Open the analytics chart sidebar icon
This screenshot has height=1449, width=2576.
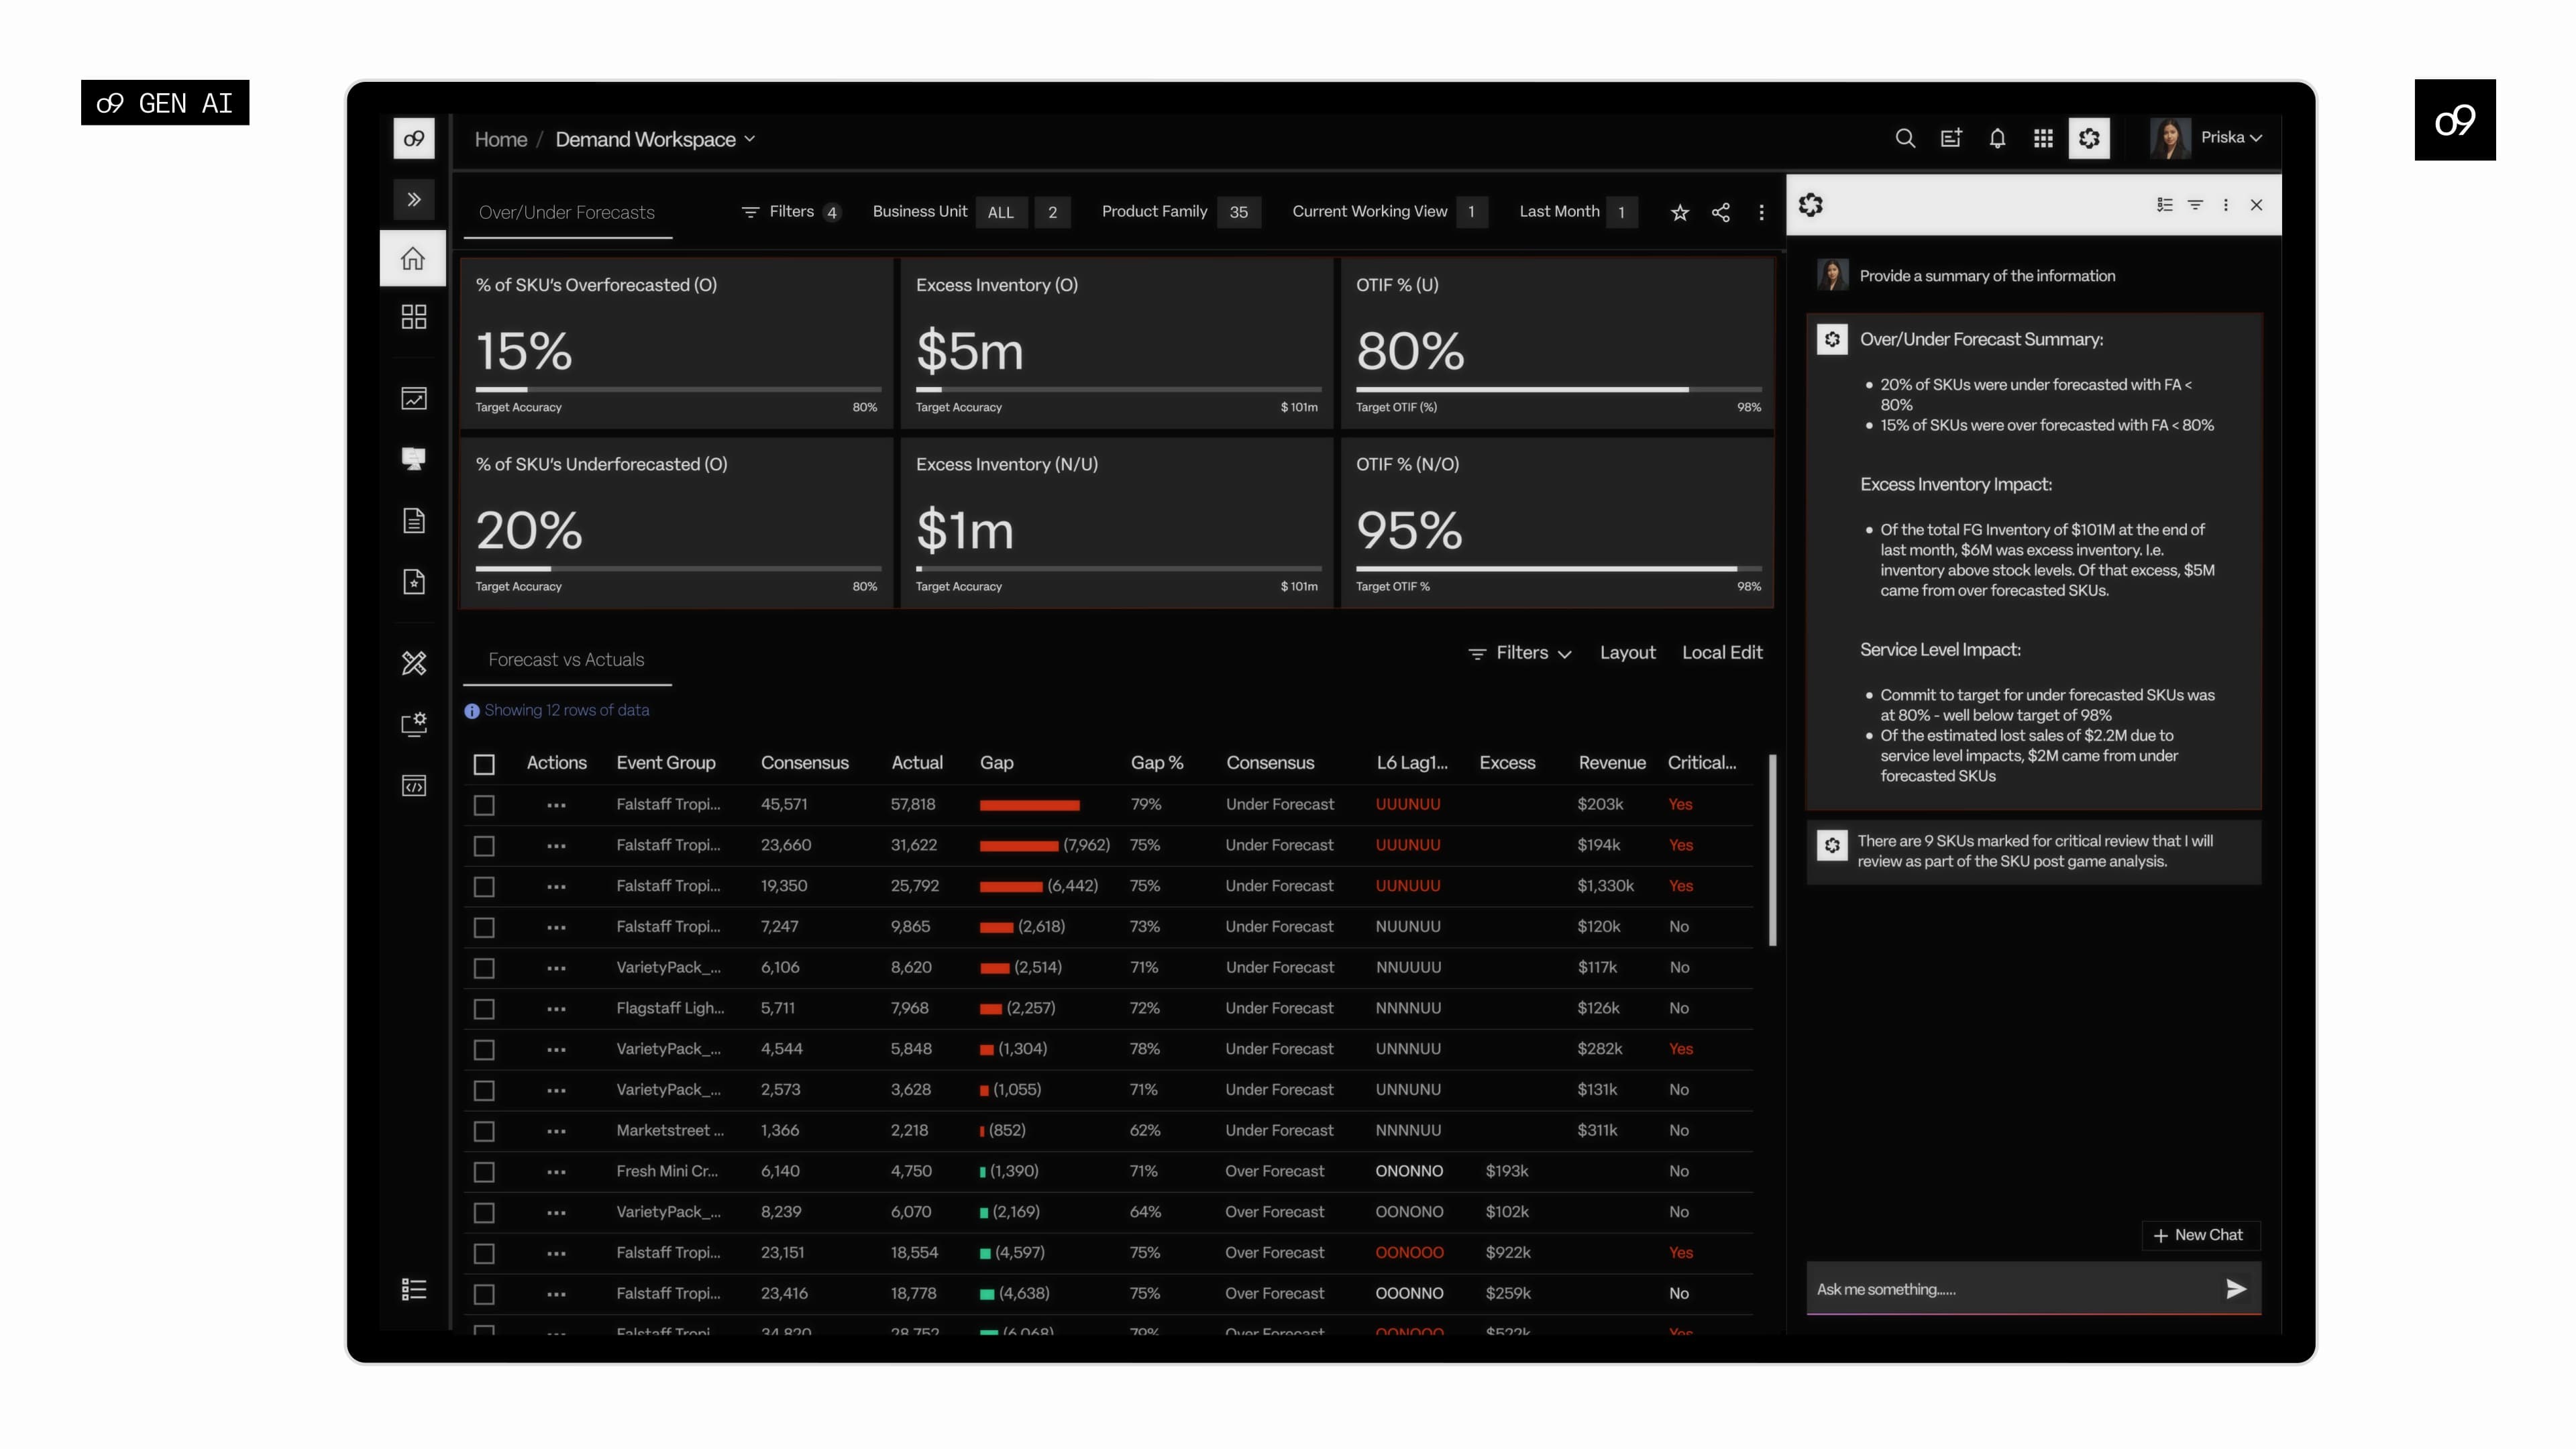(413, 399)
